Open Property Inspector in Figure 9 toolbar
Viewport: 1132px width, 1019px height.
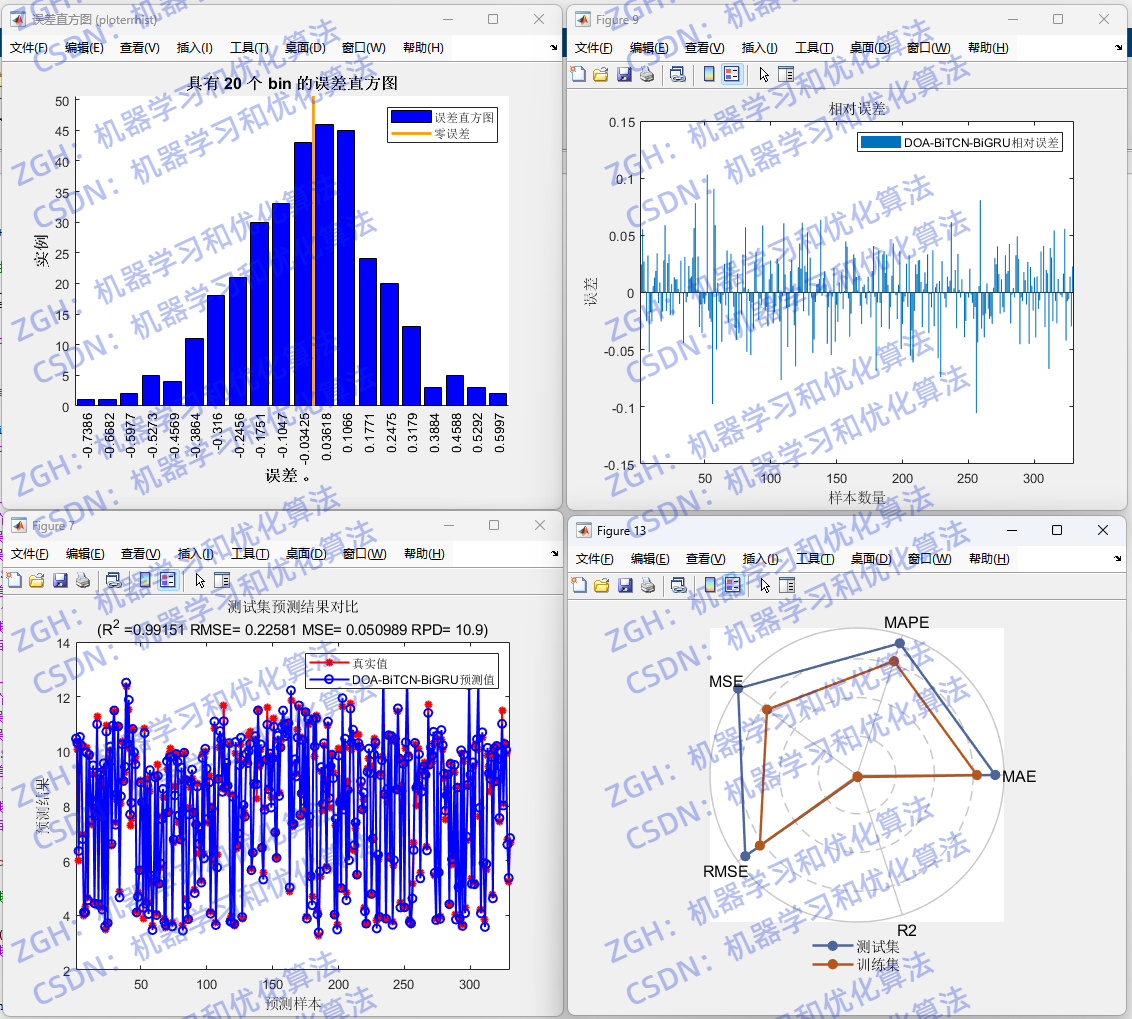coord(786,74)
